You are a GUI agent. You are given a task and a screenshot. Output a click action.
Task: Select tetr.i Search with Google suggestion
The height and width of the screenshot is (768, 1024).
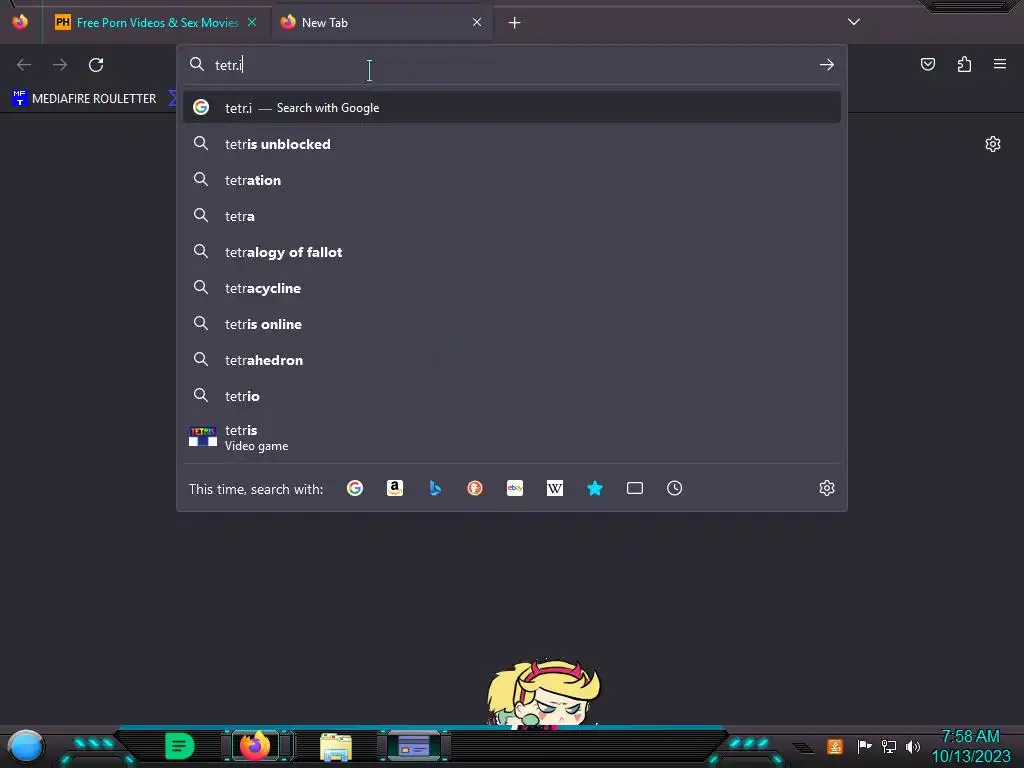point(512,108)
